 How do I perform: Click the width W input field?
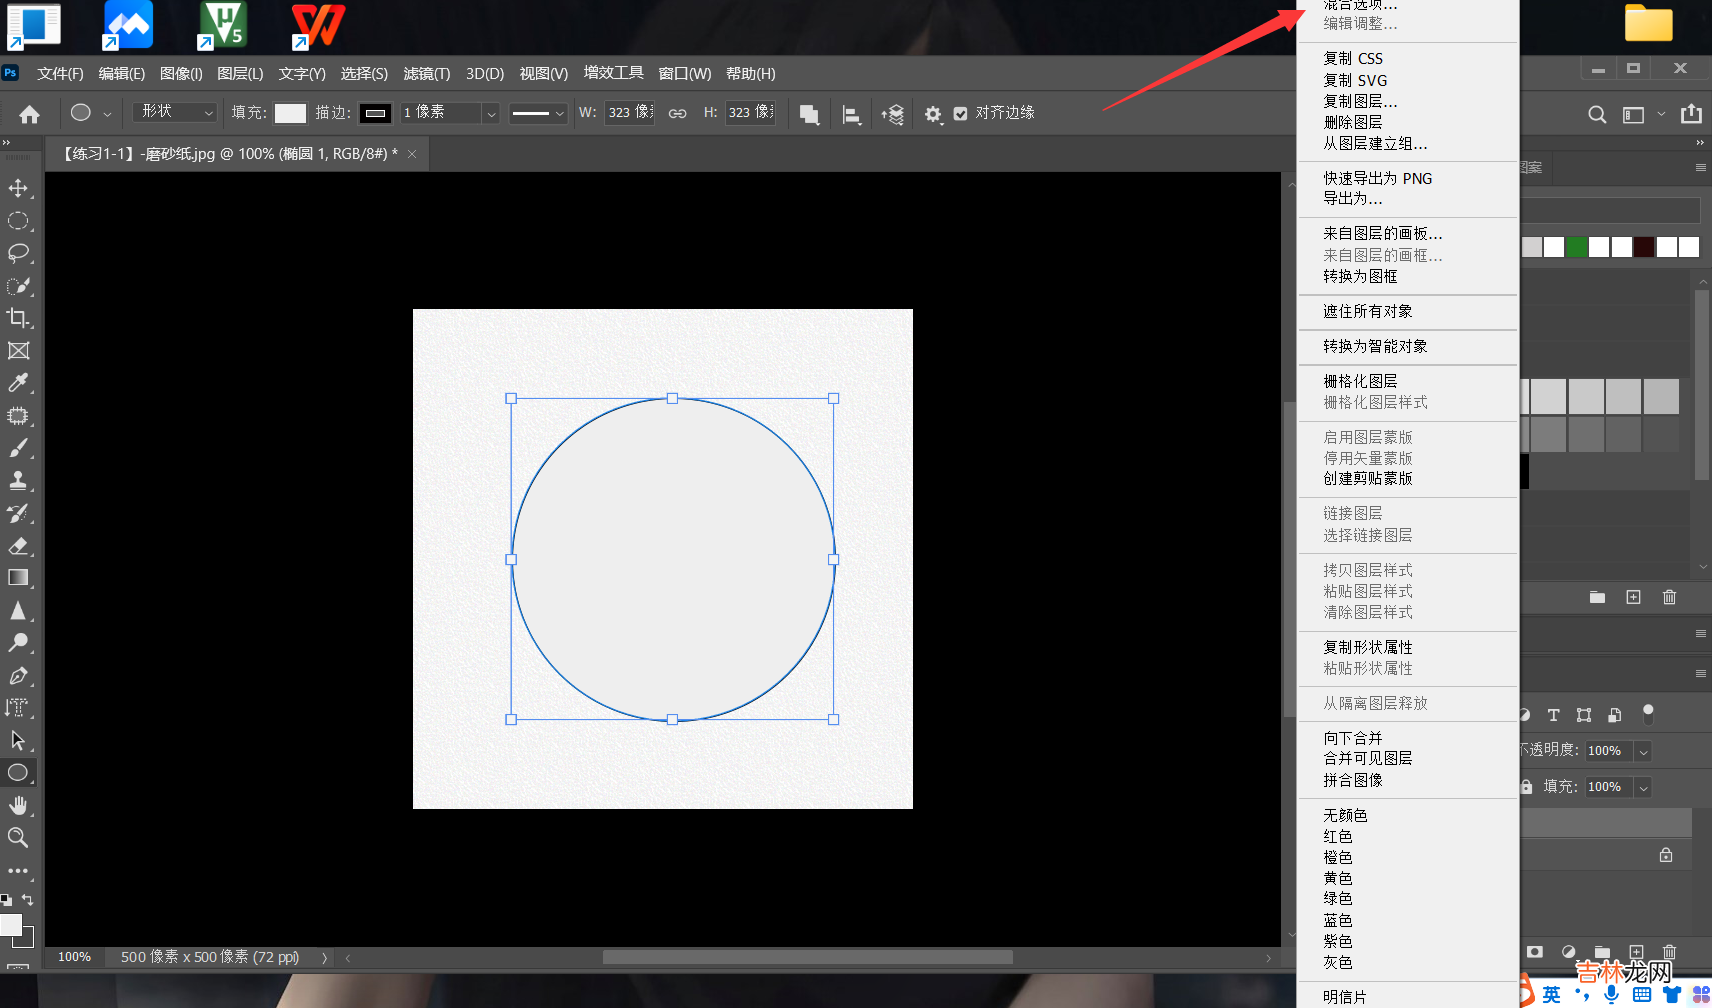point(630,113)
